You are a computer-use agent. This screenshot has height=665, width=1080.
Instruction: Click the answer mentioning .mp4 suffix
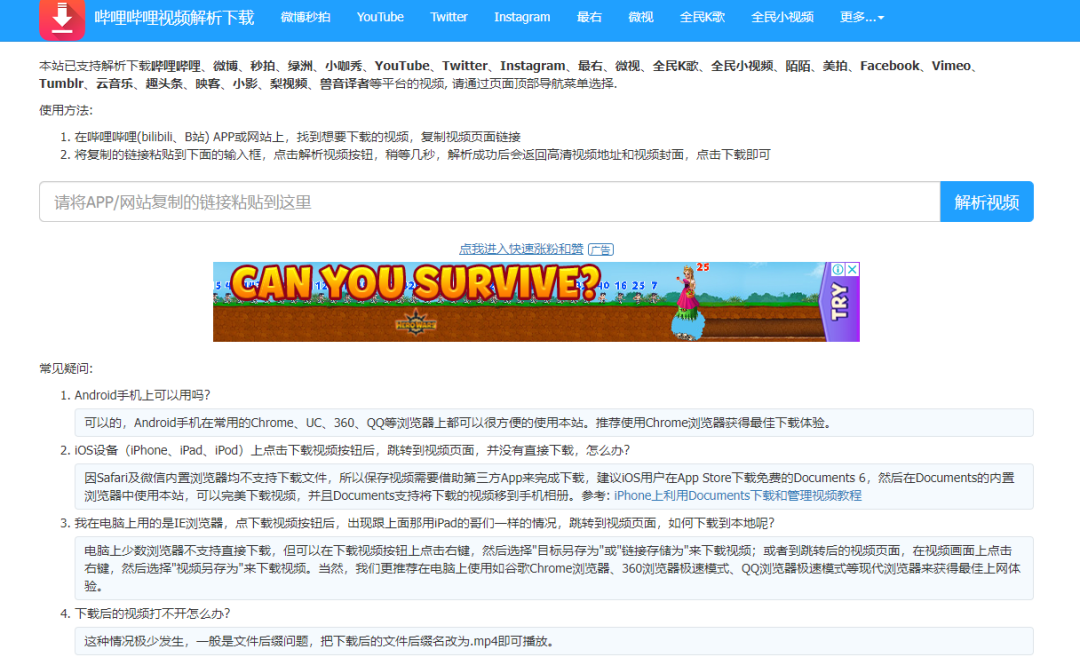(554, 641)
